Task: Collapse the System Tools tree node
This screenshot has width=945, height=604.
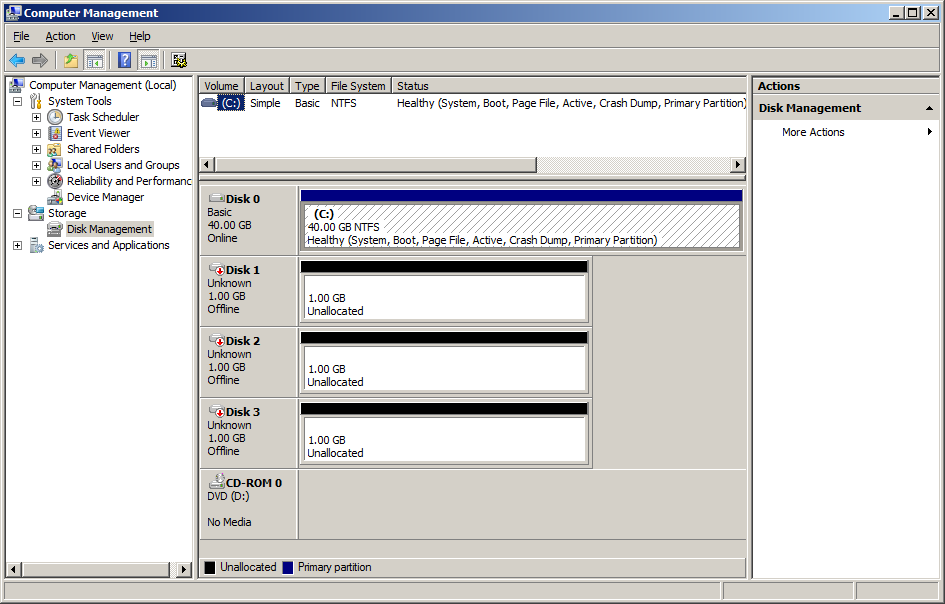Action: coord(17,101)
